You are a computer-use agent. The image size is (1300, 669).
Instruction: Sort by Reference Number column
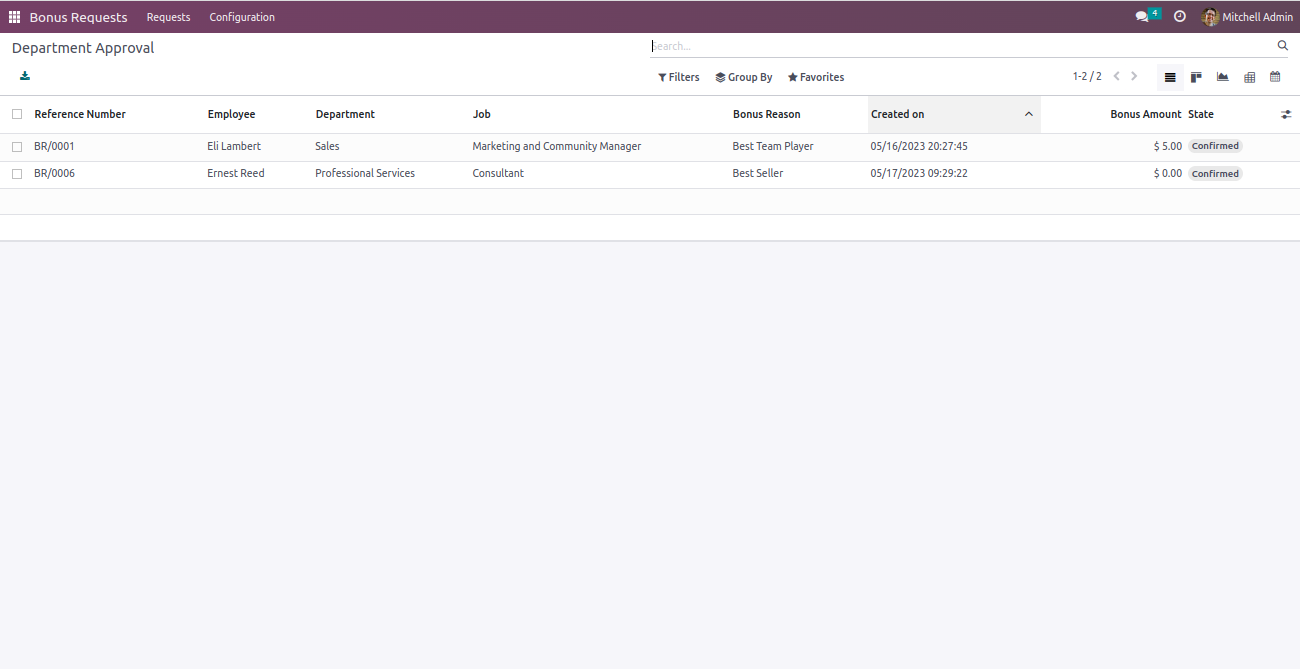click(80, 114)
